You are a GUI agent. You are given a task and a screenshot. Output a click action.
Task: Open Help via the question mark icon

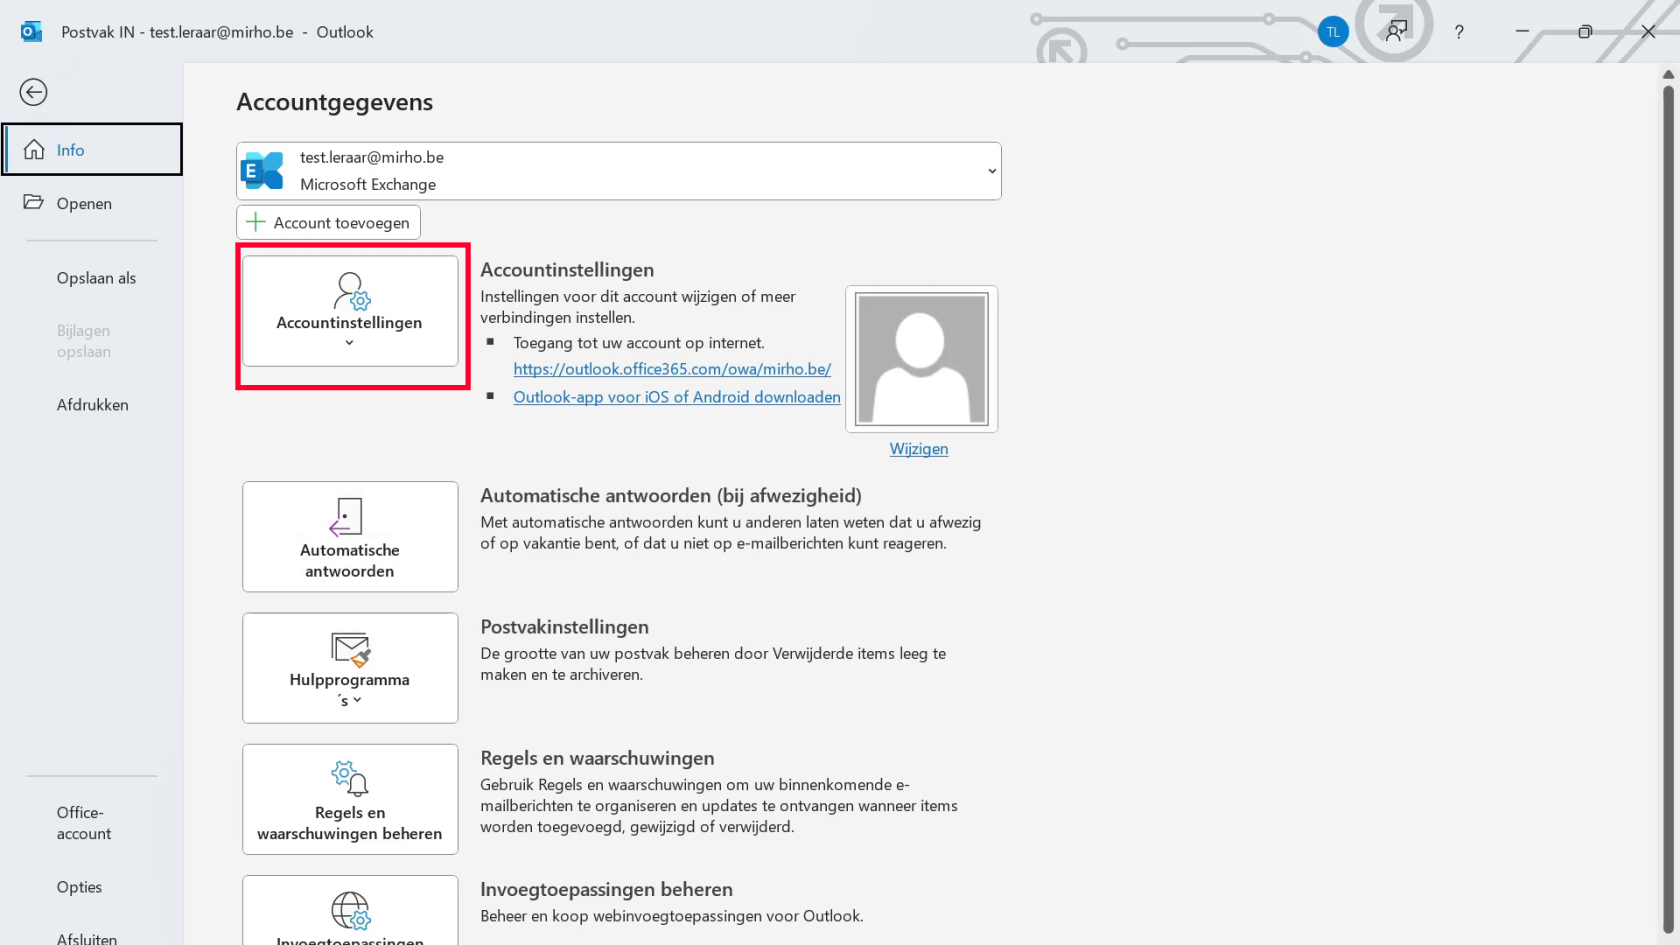point(1459,32)
